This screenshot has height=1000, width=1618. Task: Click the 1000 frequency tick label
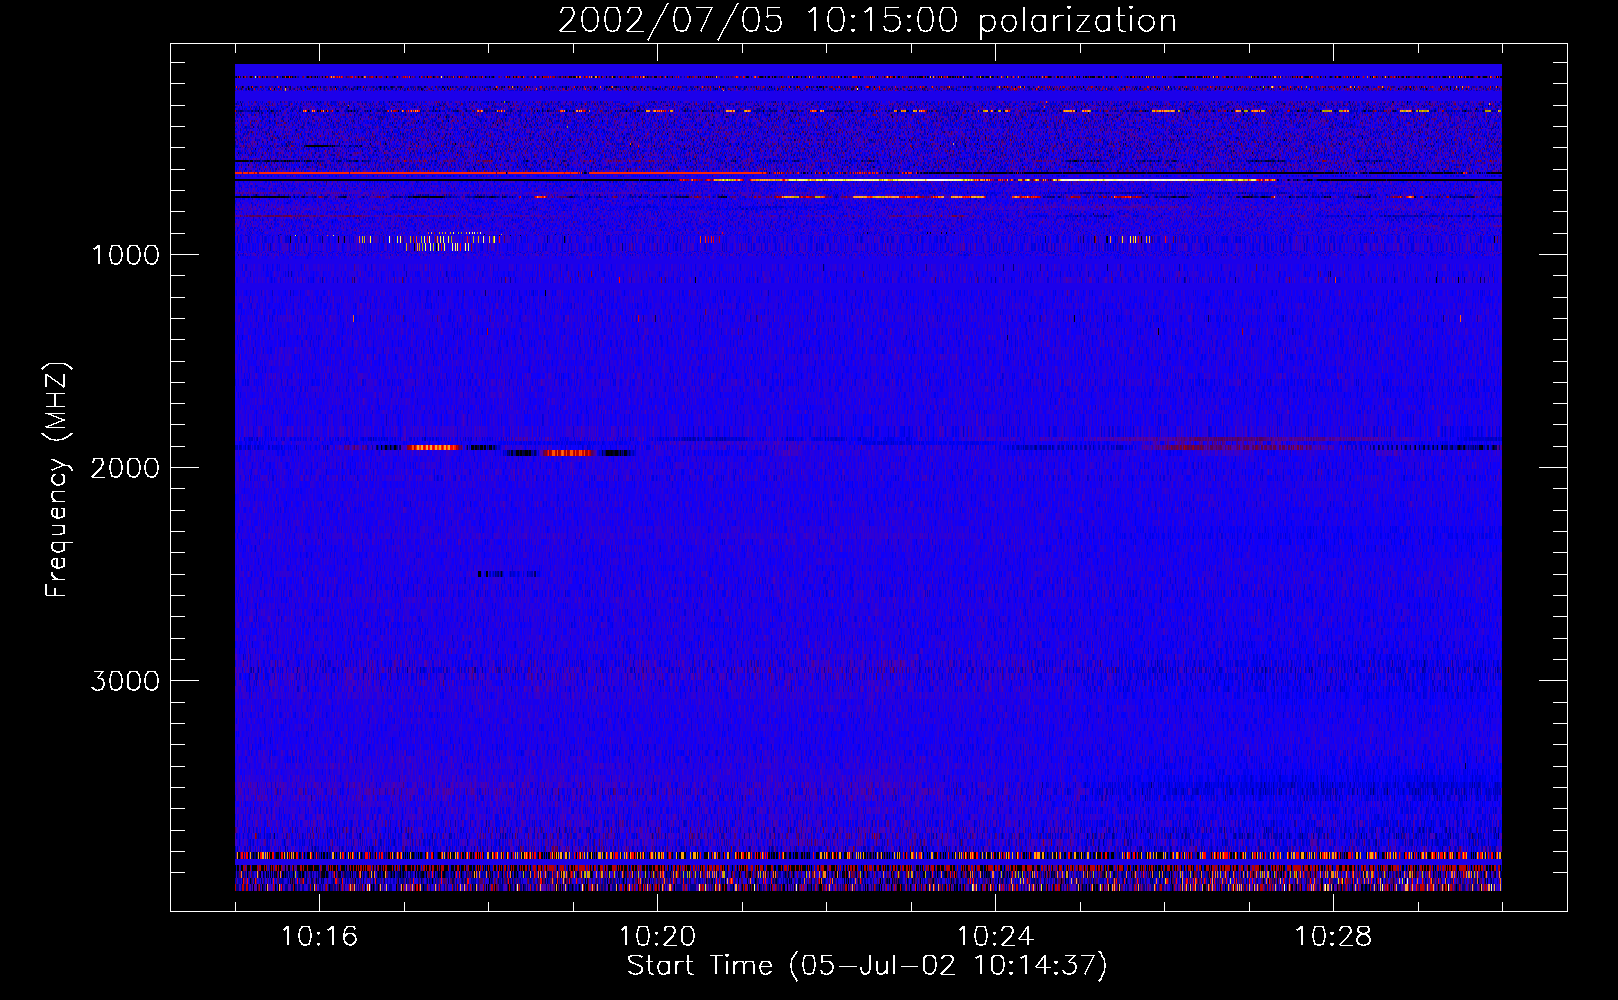click(x=125, y=255)
